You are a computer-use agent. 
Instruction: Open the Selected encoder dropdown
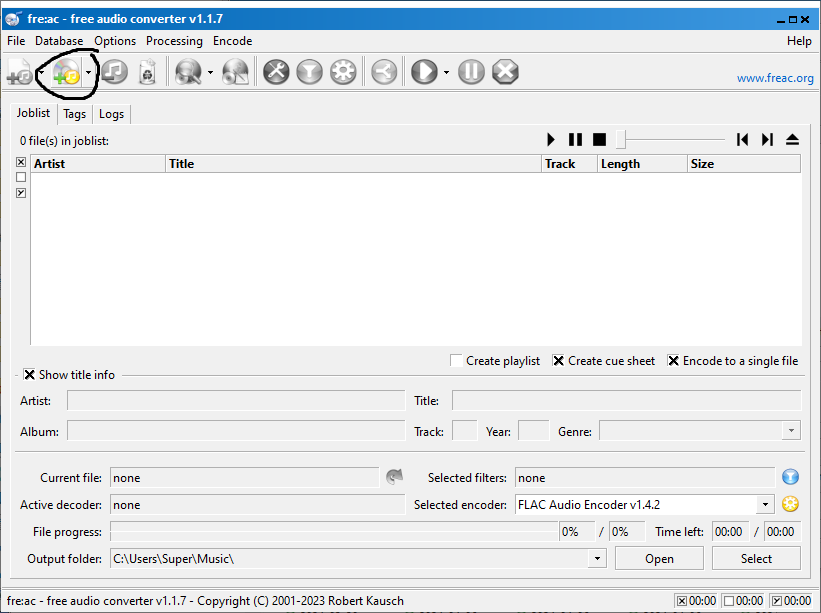tap(765, 505)
